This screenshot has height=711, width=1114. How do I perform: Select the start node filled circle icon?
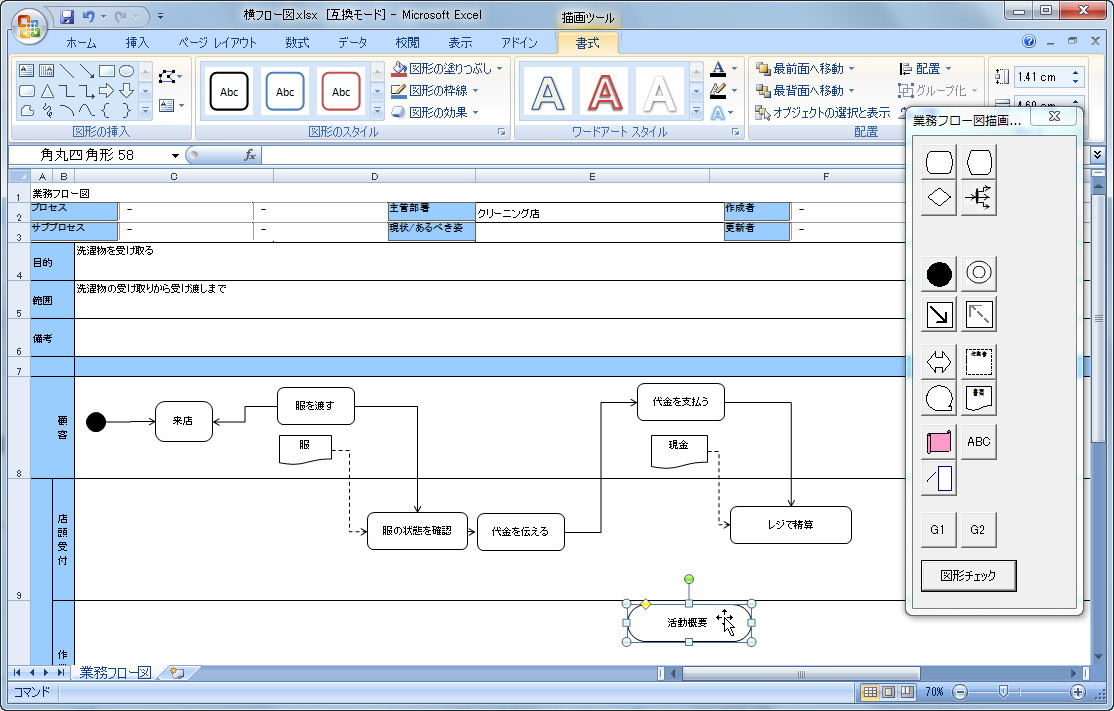(938, 272)
